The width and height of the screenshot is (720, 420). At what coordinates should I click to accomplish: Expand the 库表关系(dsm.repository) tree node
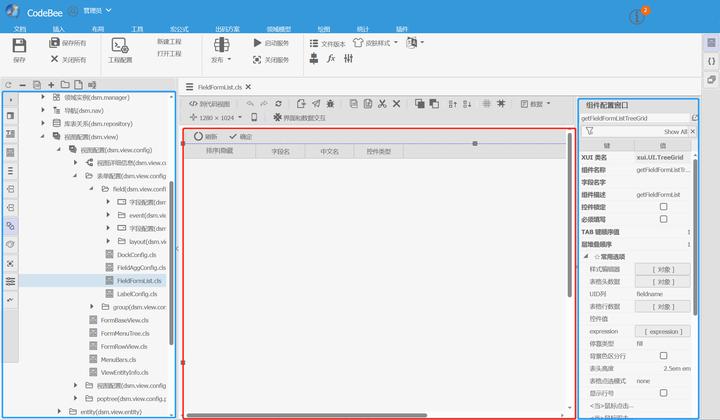pyautogui.click(x=42, y=123)
